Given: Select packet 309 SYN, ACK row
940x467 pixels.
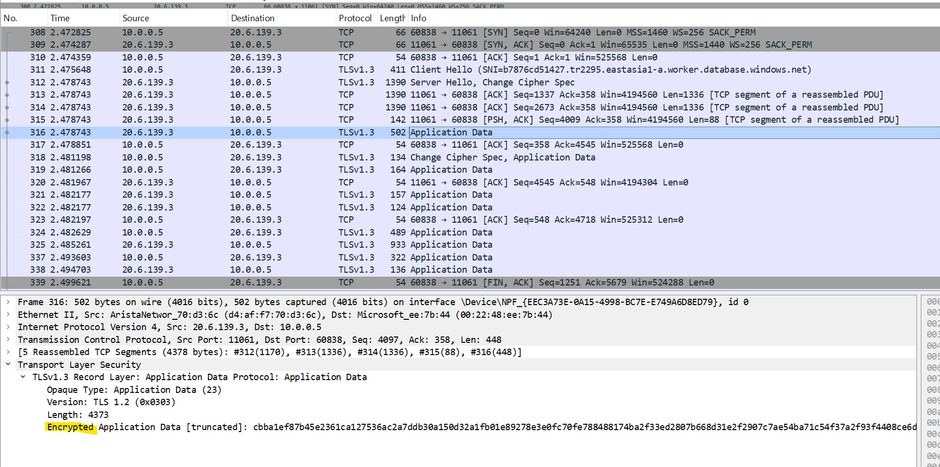Looking at the screenshot, I should [470, 45].
